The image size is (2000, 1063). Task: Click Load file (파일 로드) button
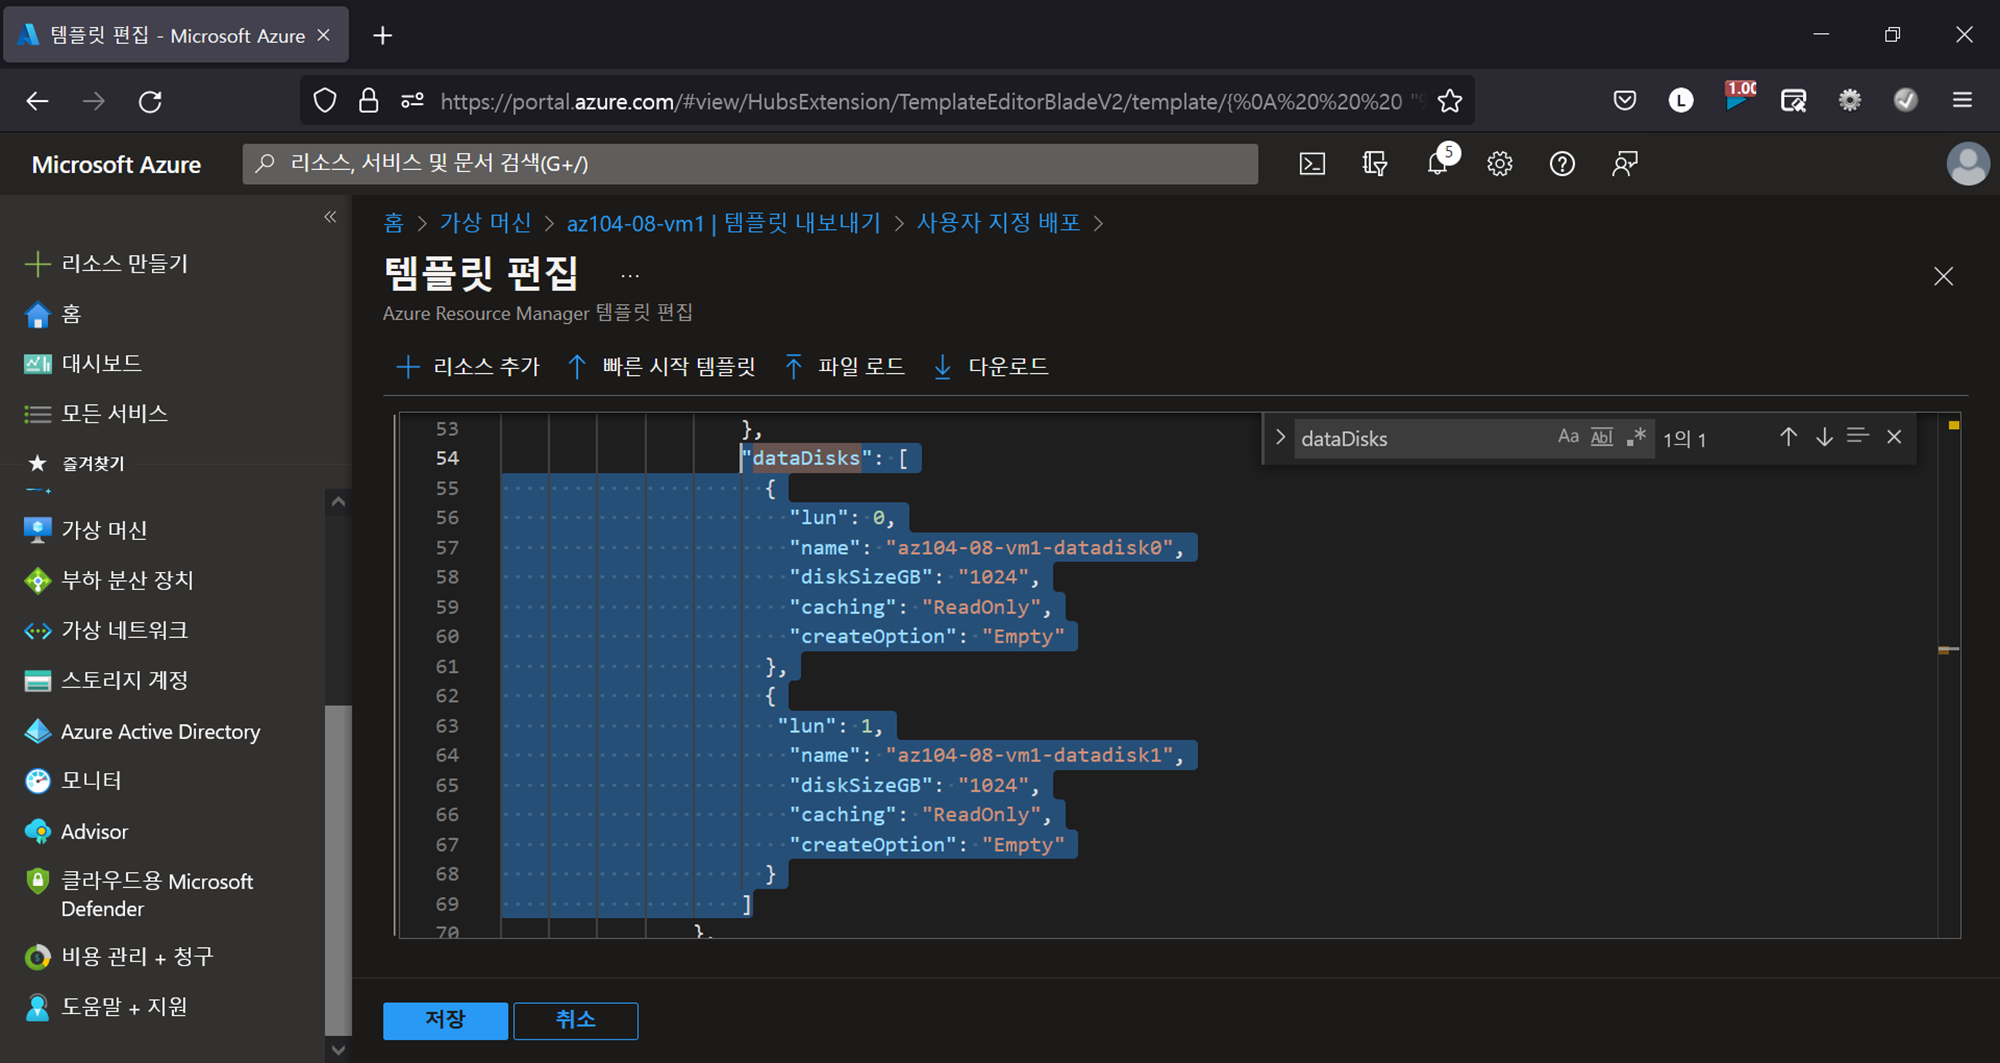click(844, 367)
